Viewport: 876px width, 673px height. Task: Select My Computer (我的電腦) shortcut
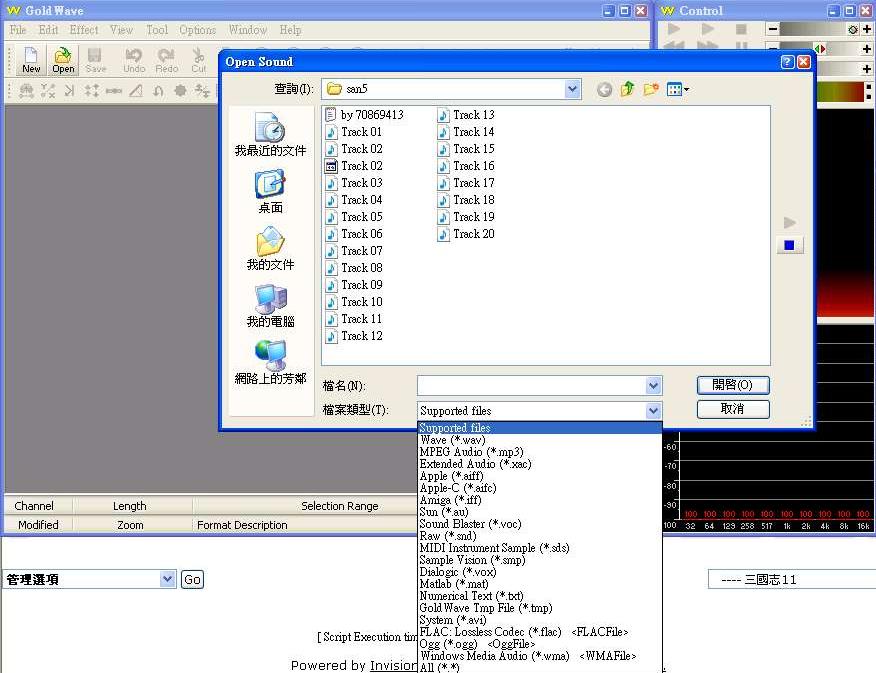270,306
